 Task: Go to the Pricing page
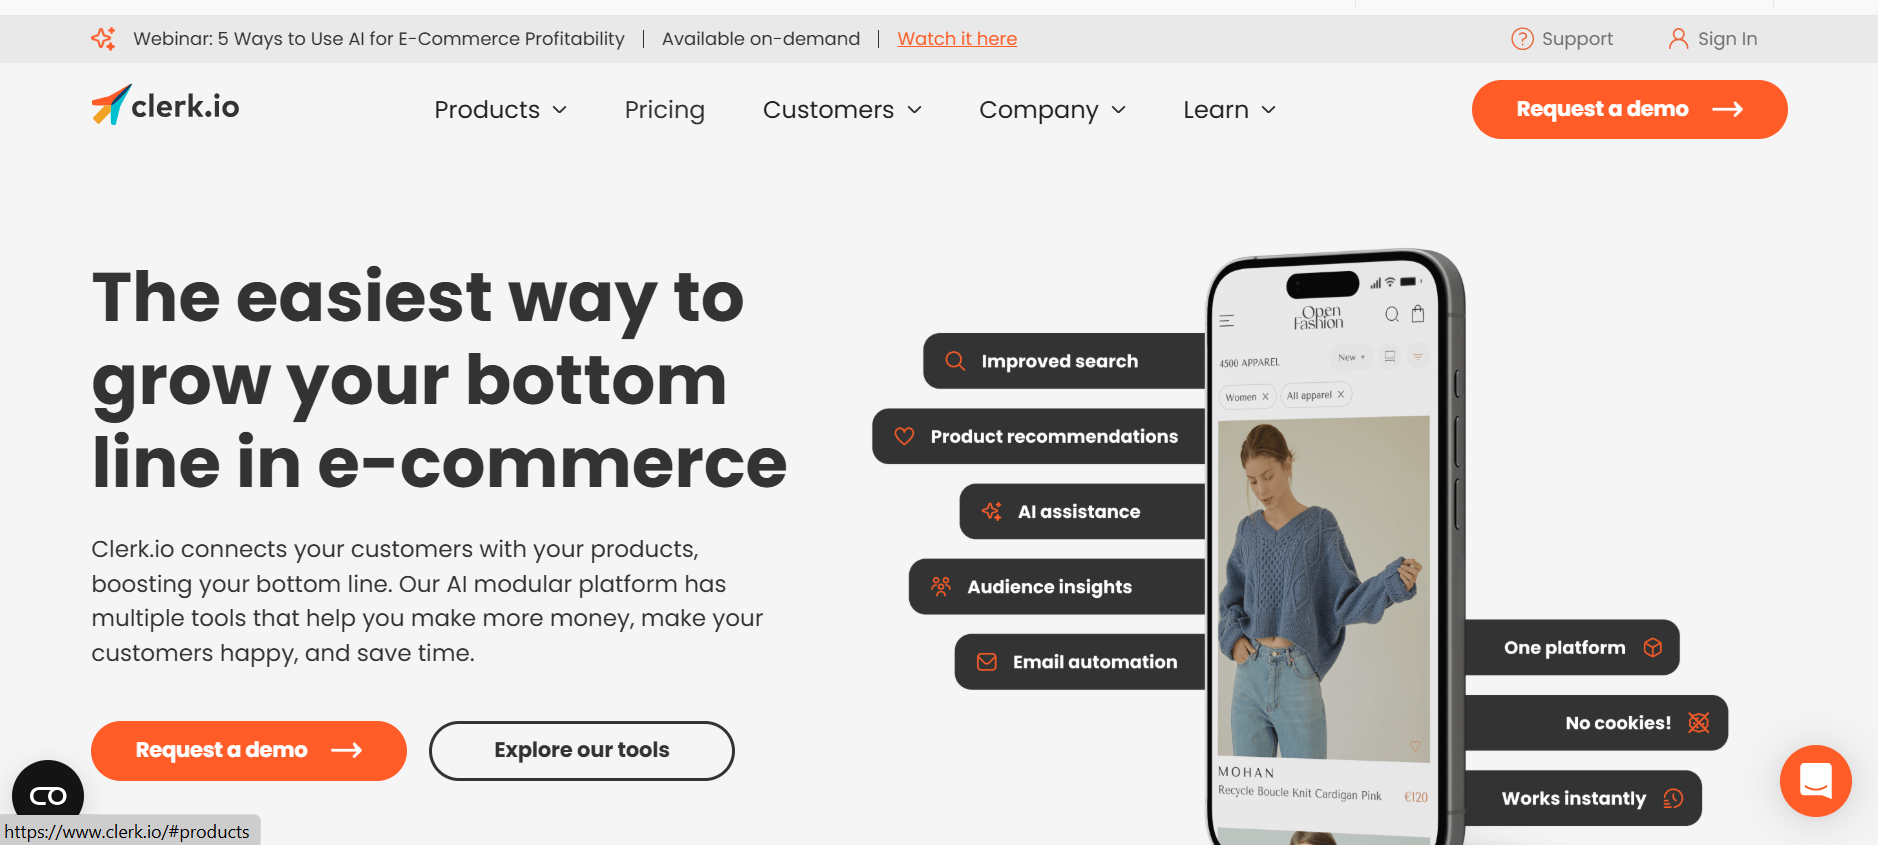pos(665,109)
